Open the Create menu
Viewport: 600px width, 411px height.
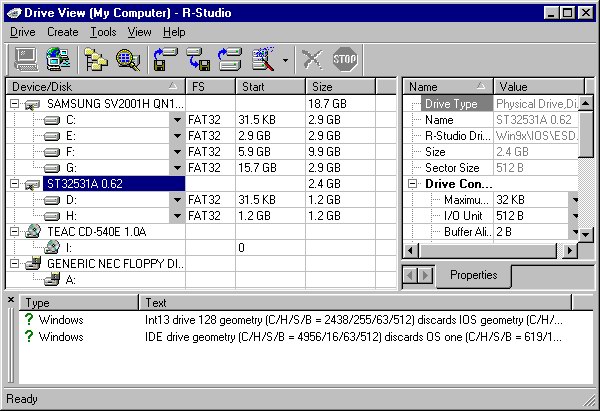point(62,32)
